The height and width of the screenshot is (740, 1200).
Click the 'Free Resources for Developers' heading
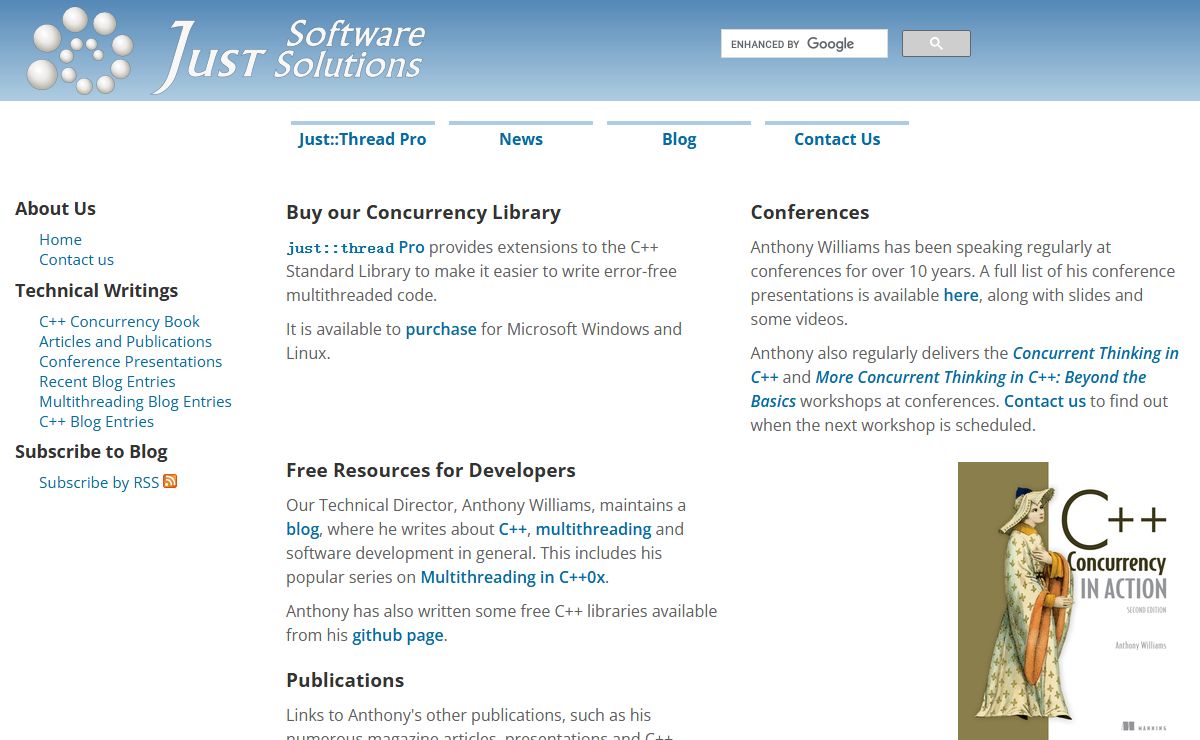(431, 470)
